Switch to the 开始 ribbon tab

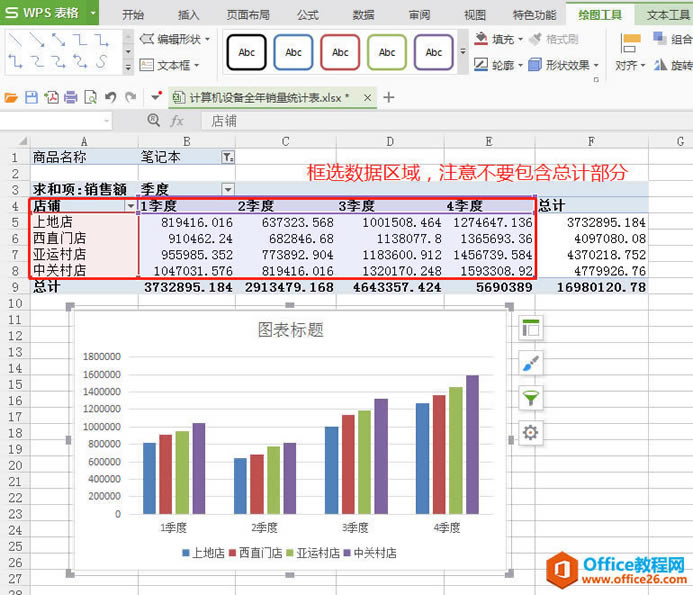pos(133,15)
